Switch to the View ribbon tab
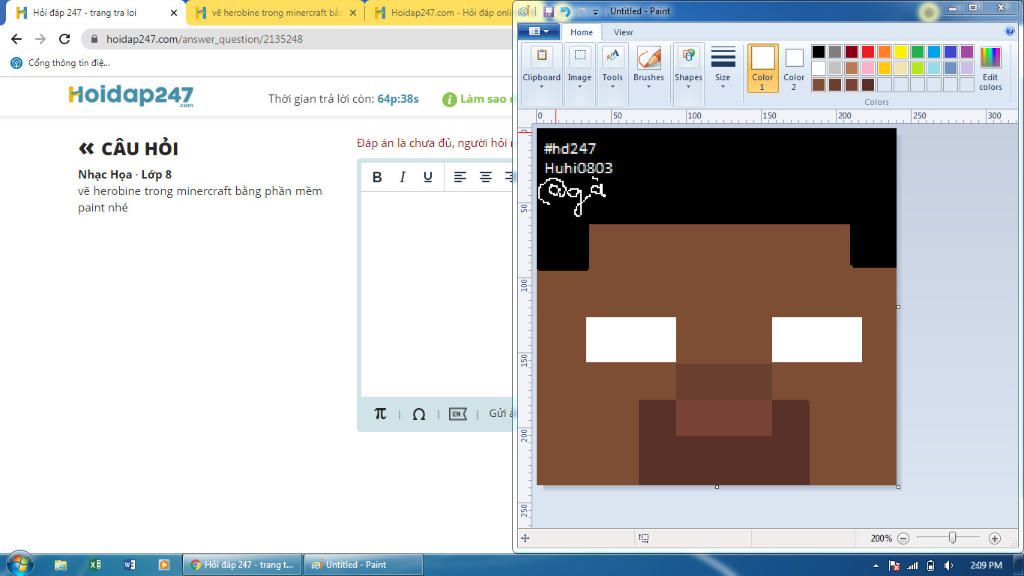 pos(623,32)
